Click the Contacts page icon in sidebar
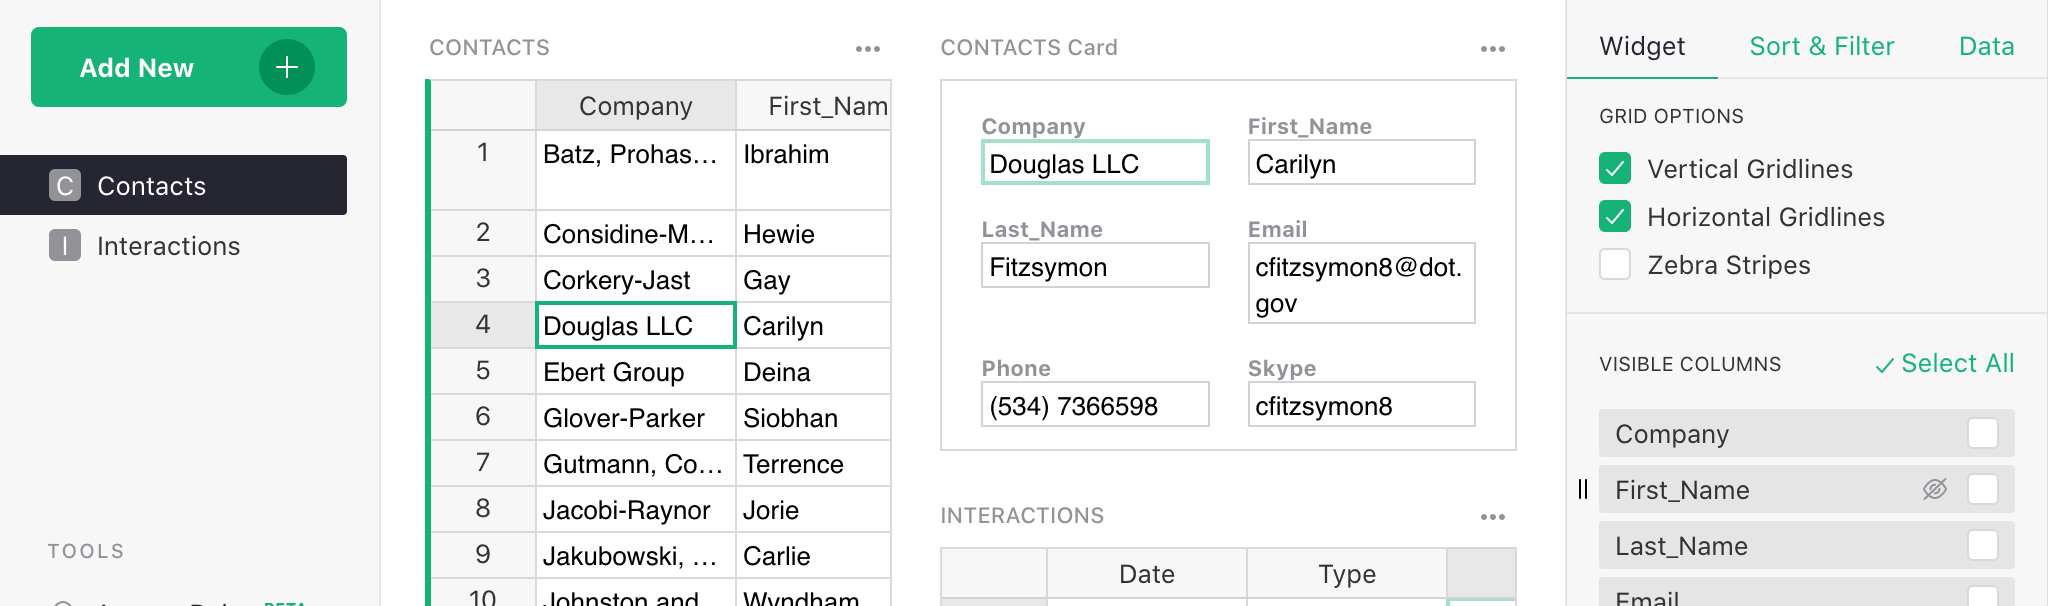2048x606 pixels. pyautogui.click(x=65, y=186)
